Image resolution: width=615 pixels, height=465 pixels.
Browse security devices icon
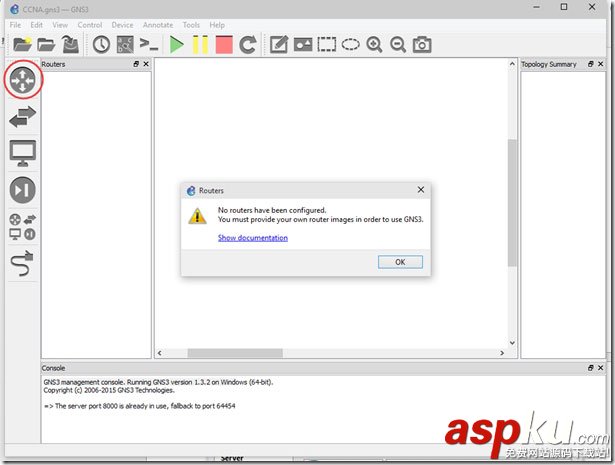coord(23,190)
